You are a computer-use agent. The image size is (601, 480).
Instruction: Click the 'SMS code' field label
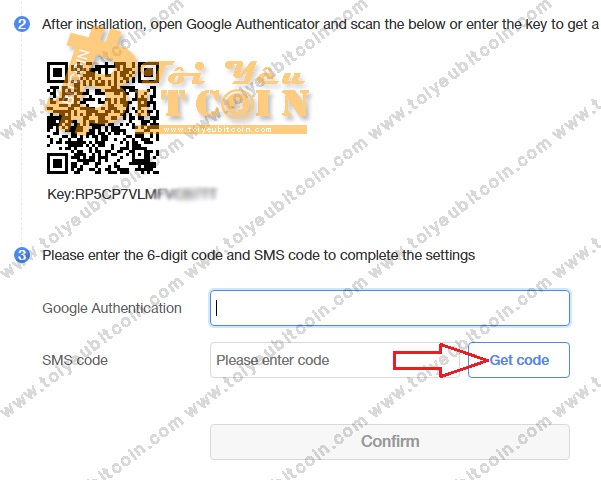[x=75, y=360]
